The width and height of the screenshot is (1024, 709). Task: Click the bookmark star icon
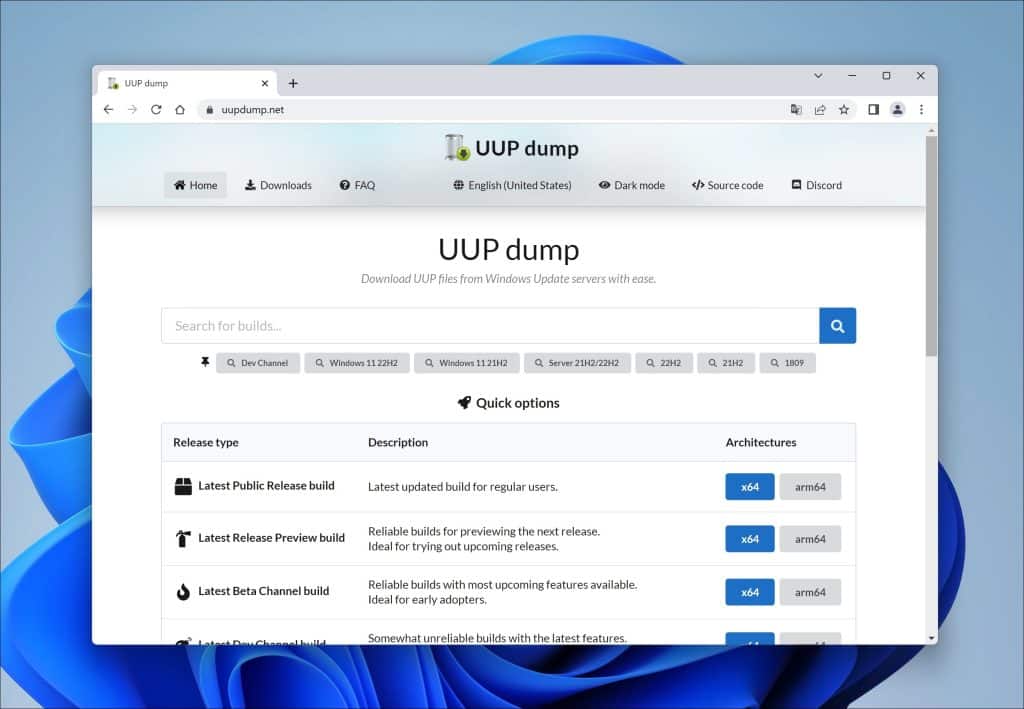click(x=844, y=109)
